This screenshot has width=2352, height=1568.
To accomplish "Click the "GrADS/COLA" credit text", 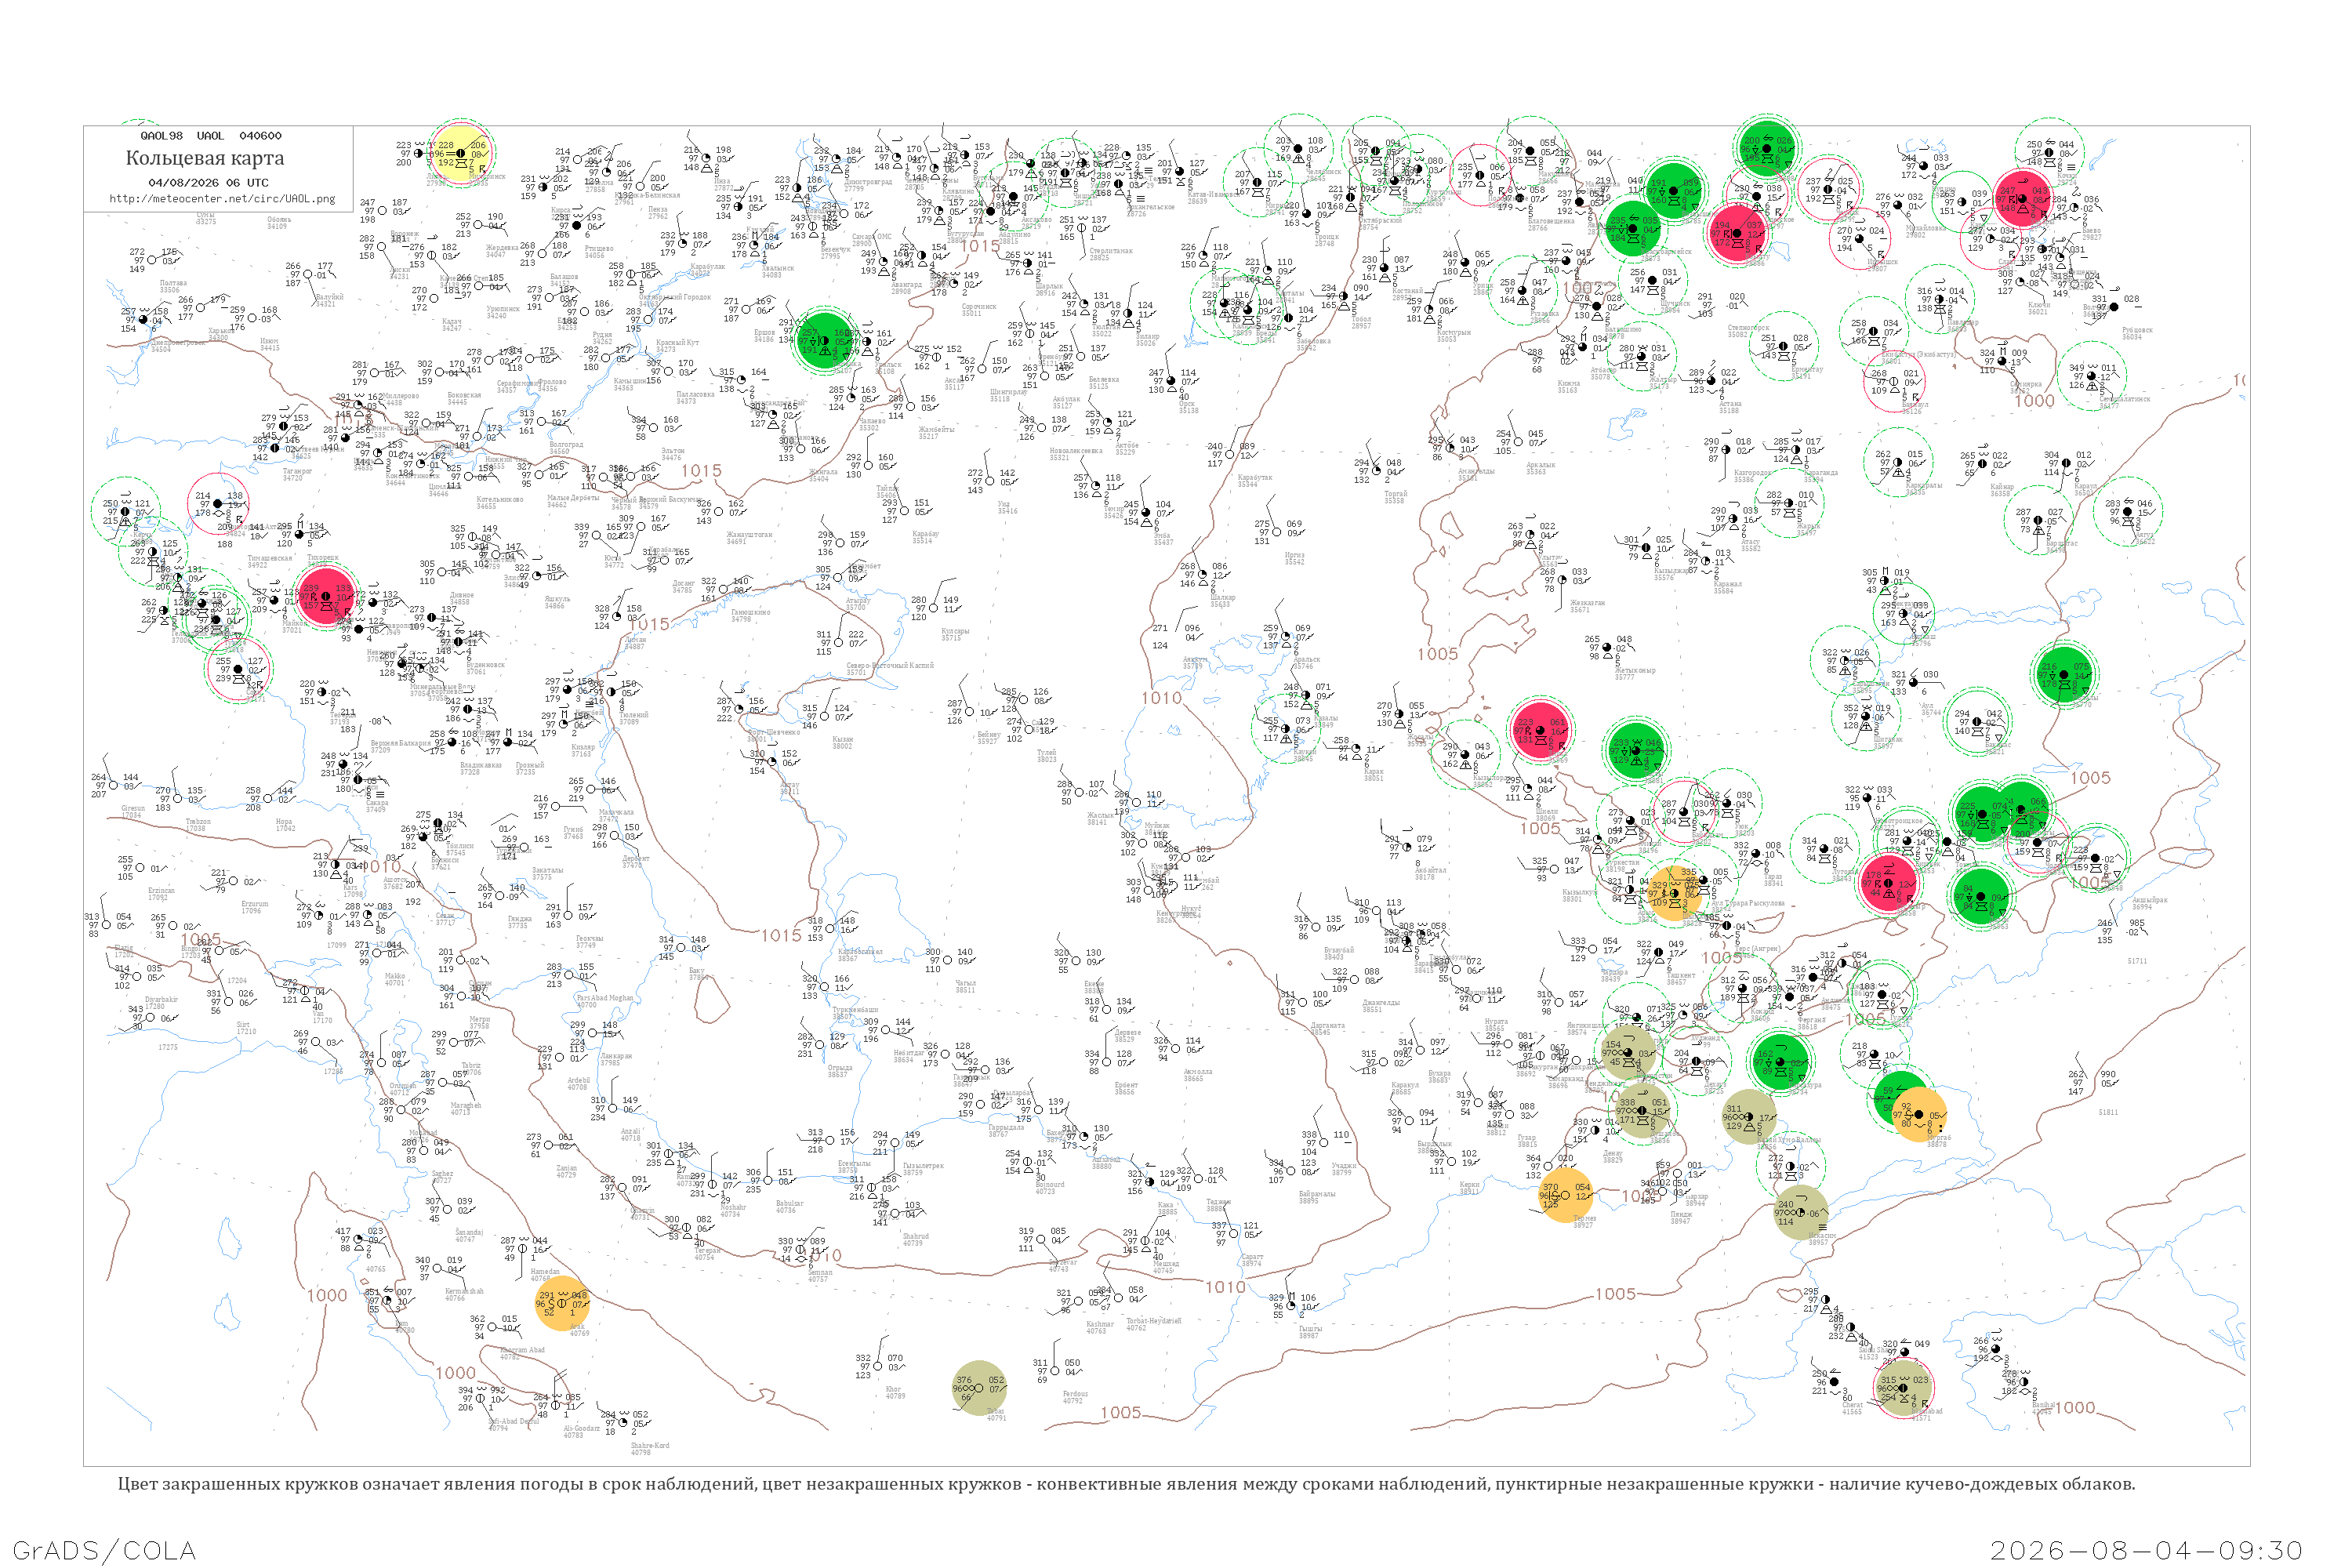I will click(x=104, y=1550).
